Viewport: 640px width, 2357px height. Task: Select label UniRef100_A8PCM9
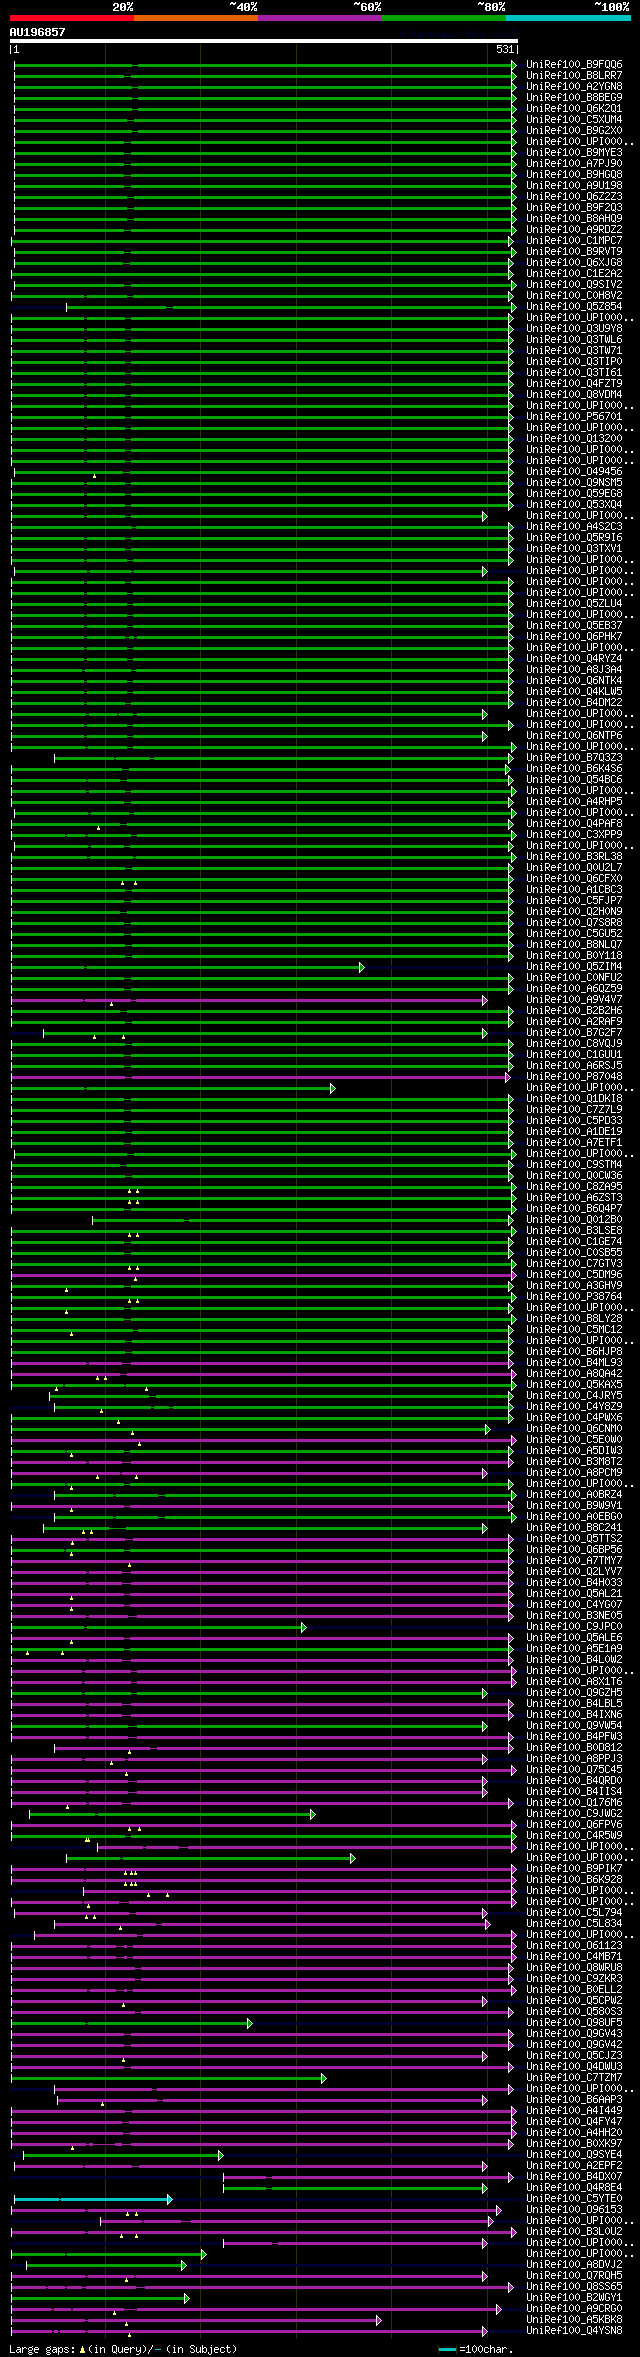pyautogui.click(x=574, y=1472)
